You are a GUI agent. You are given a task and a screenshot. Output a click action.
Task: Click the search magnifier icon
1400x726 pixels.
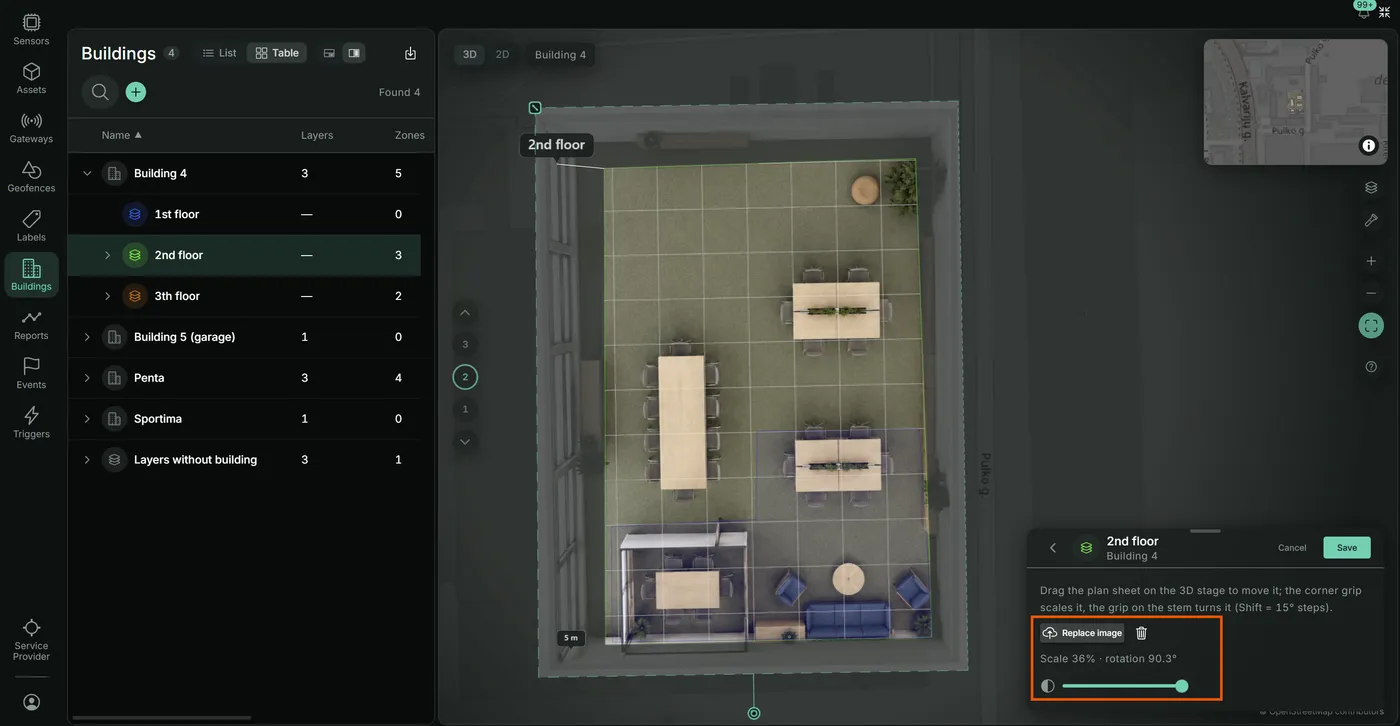tap(100, 92)
